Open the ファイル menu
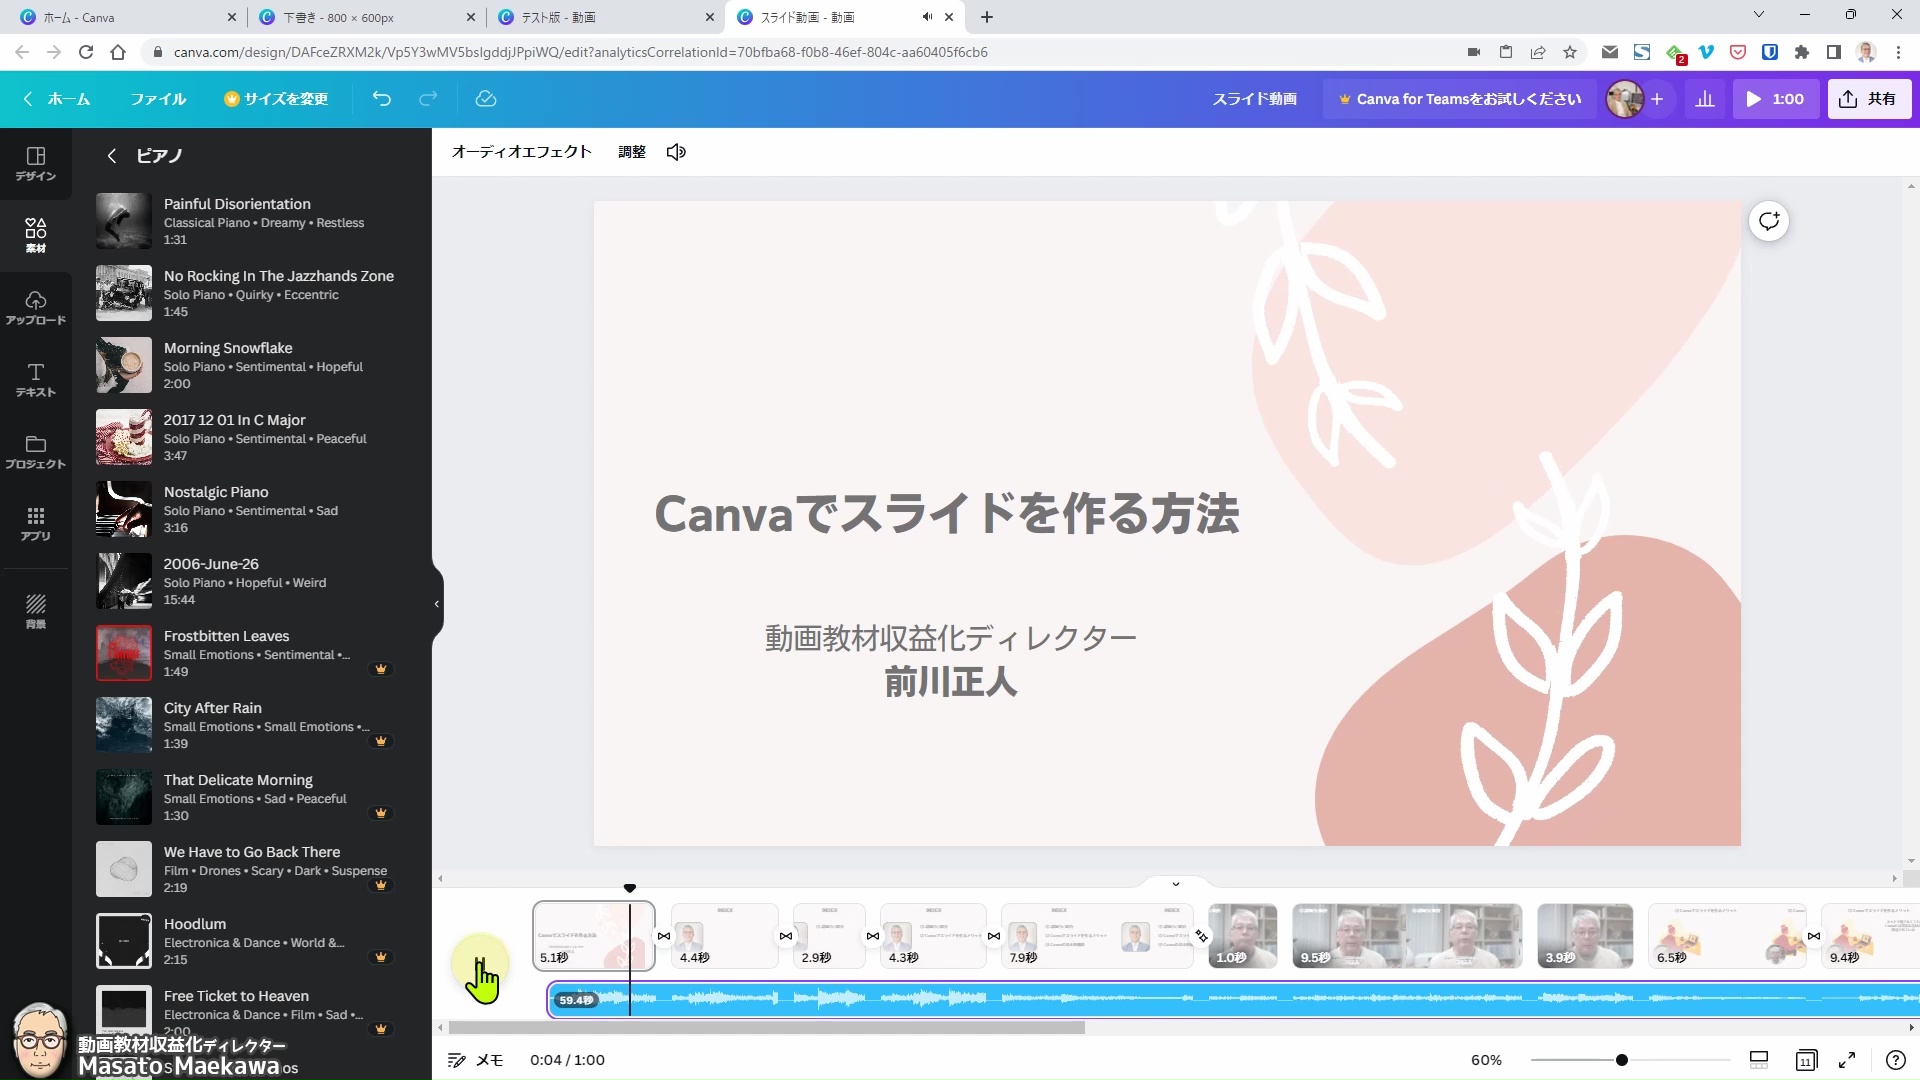The width and height of the screenshot is (1920, 1080). click(x=158, y=99)
